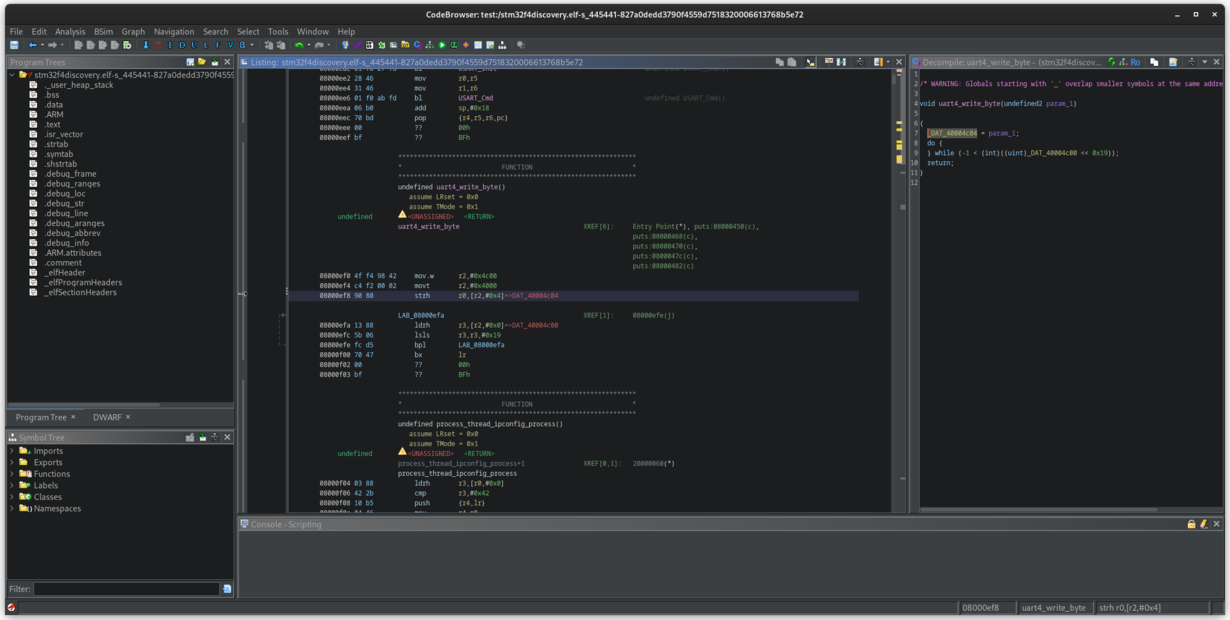The height and width of the screenshot is (620, 1230).
Task: Take a snapshot with the camera icon in Listing
Action: 860,62
